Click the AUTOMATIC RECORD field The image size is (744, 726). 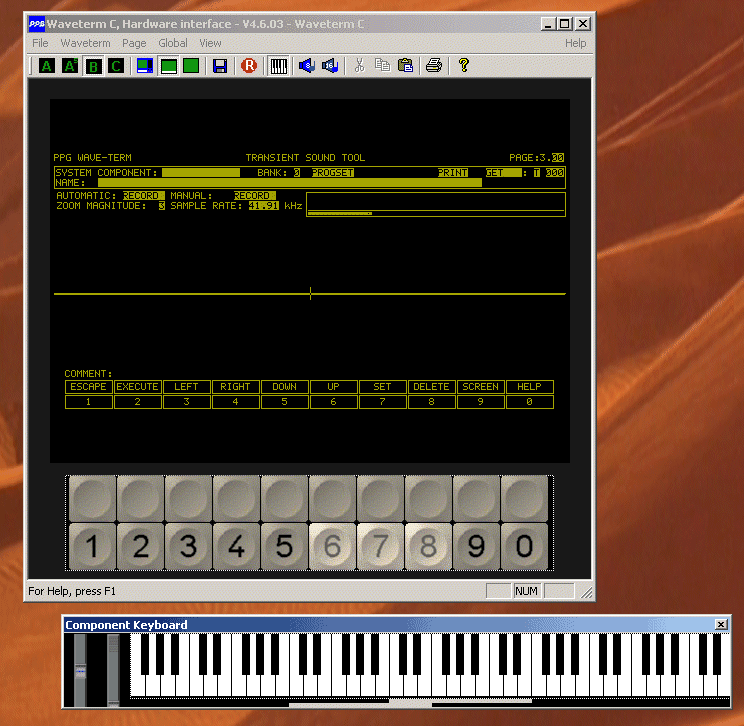144,195
